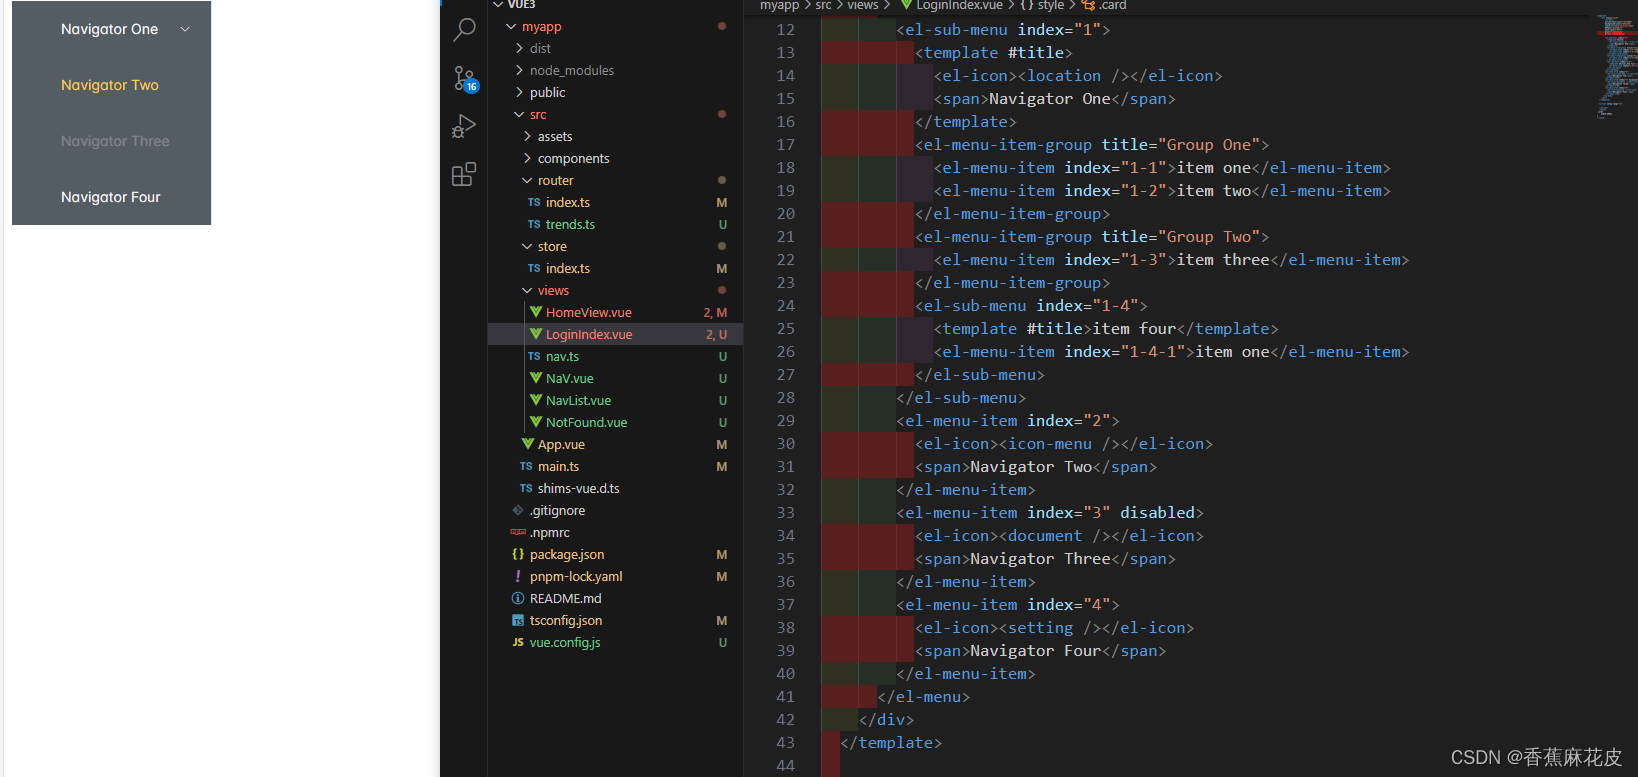Open NavList.vue file

[615, 400]
